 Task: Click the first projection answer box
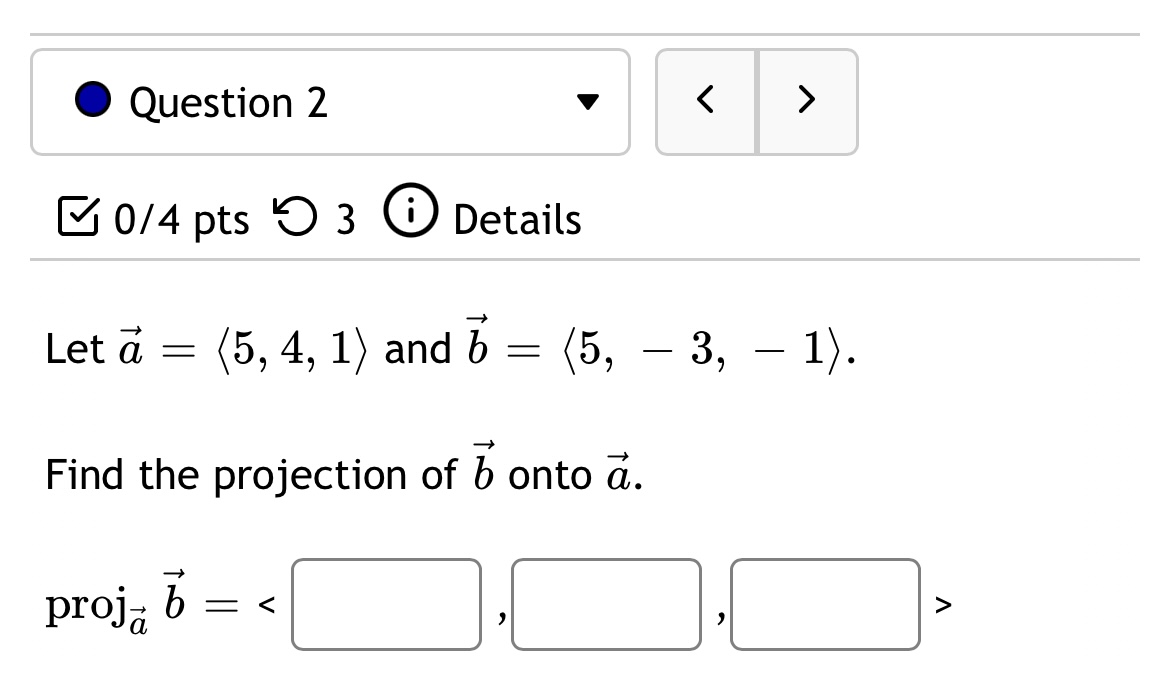[x=386, y=604]
